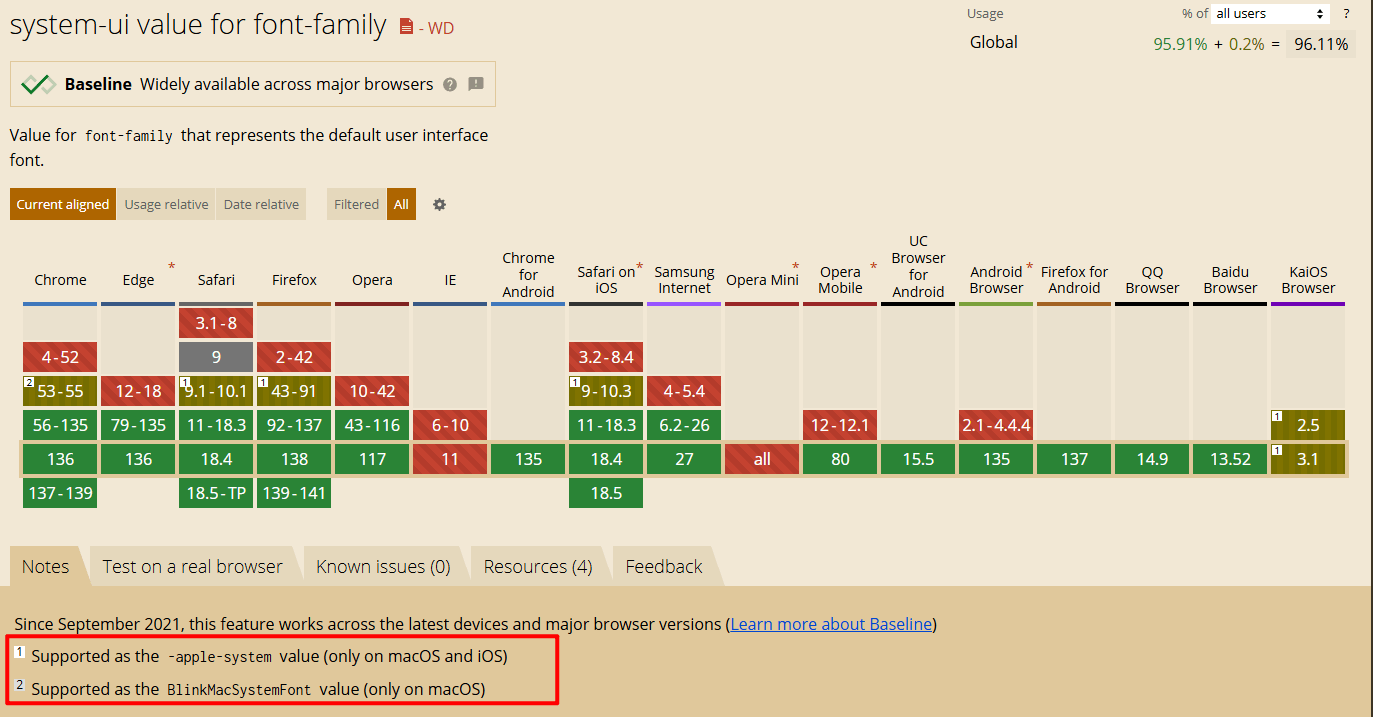Open the settings gear icon
Viewport: 1373px width, 717px height.
pos(439,204)
